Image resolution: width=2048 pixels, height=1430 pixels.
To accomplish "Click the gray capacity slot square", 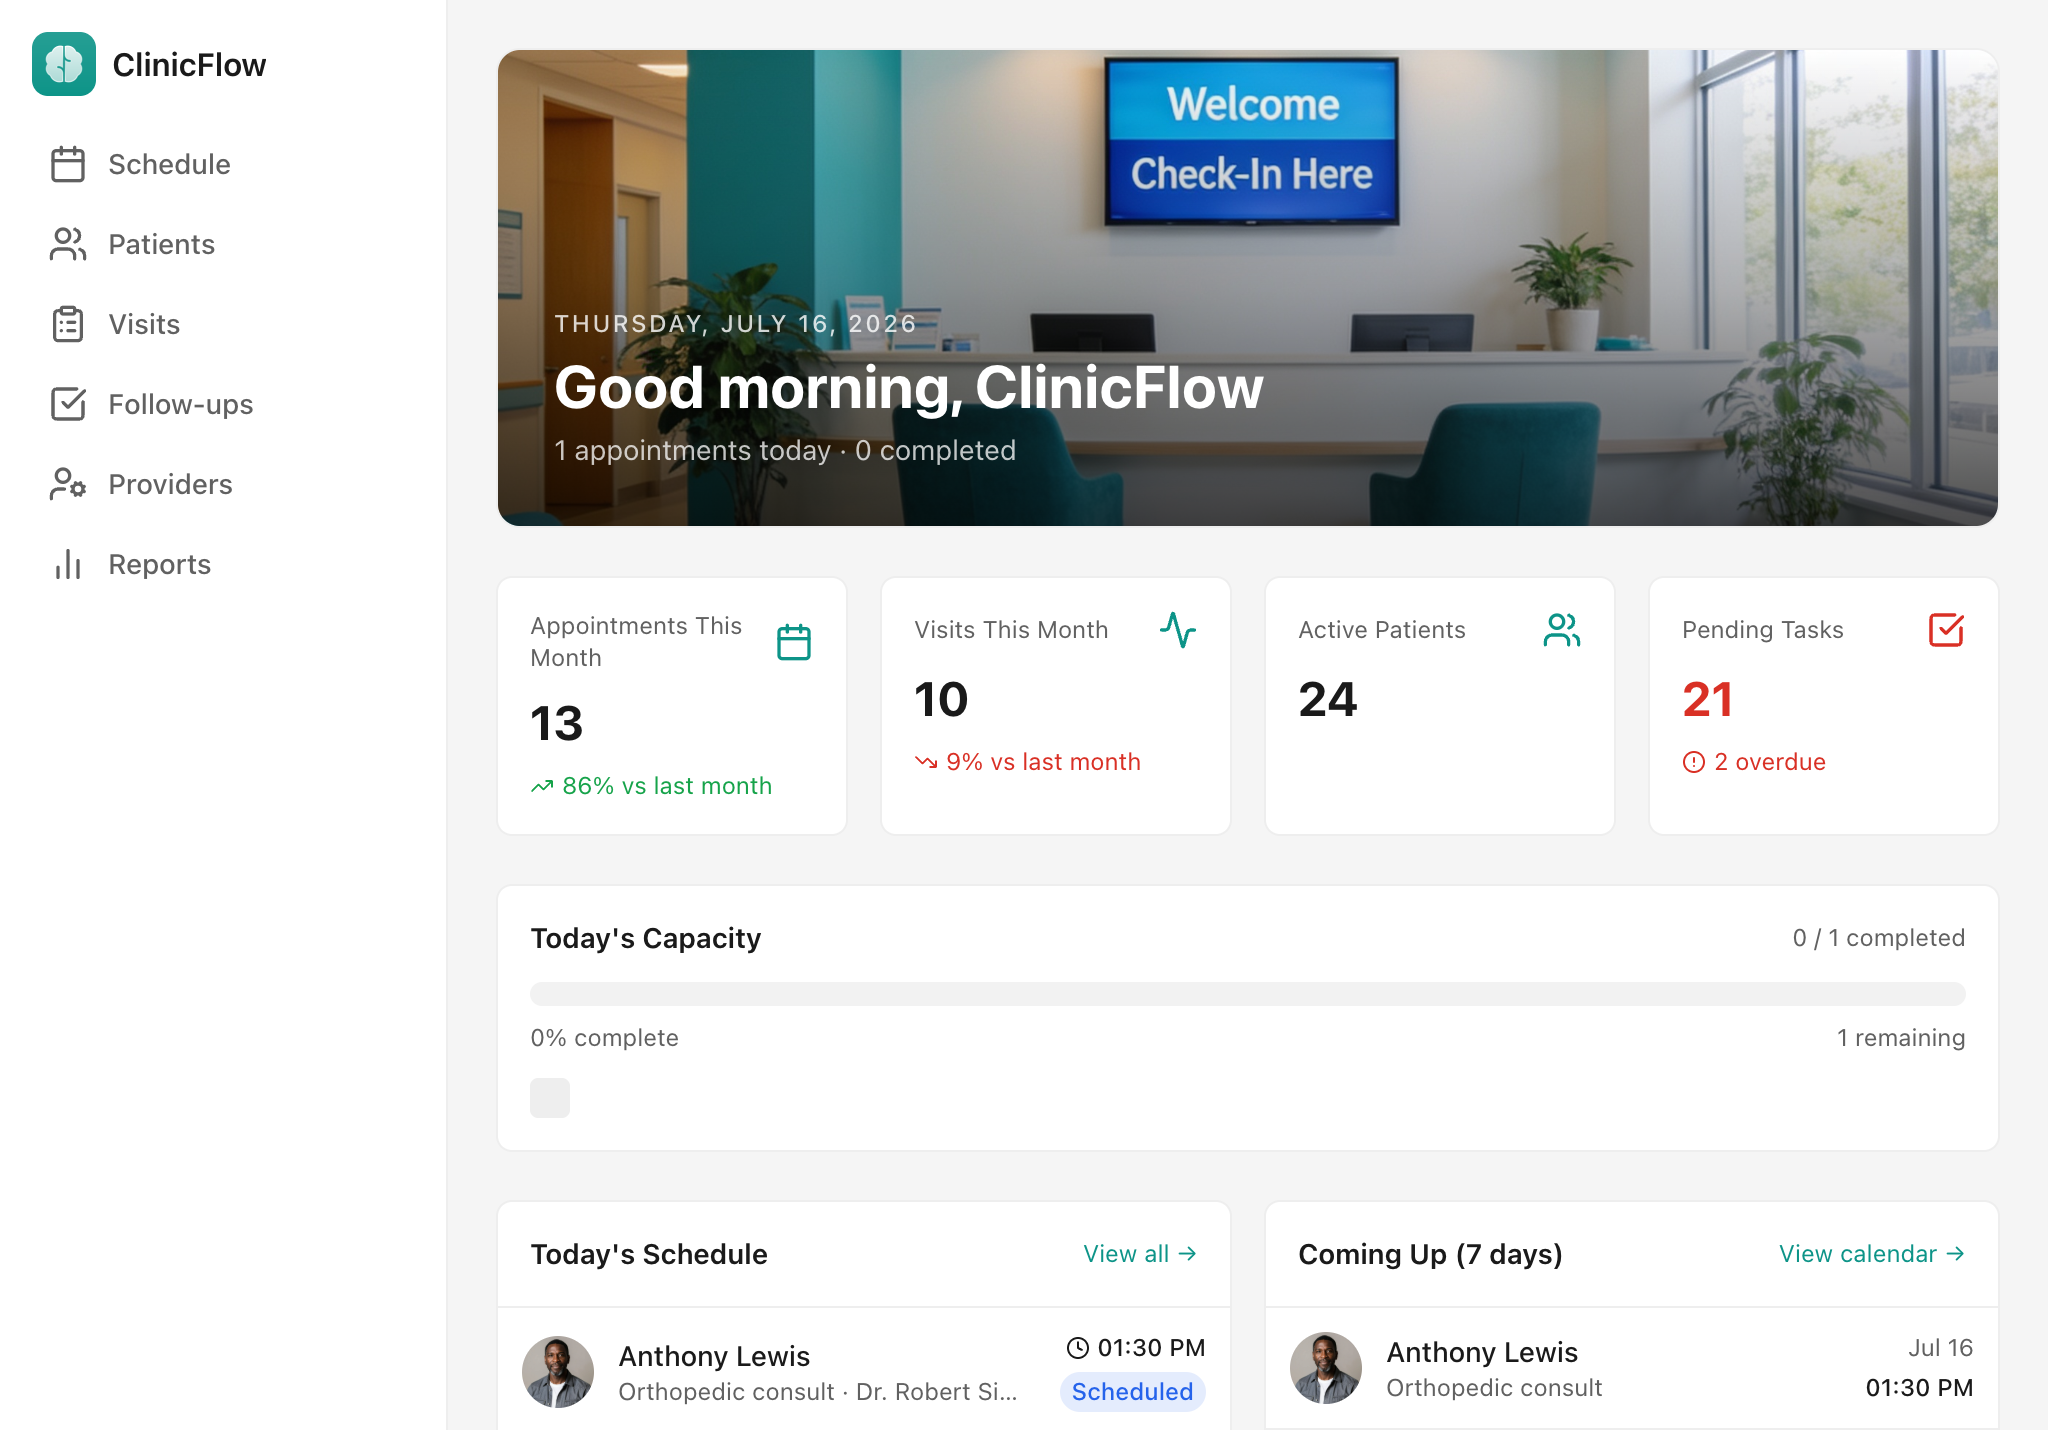I will [x=550, y=1098].
